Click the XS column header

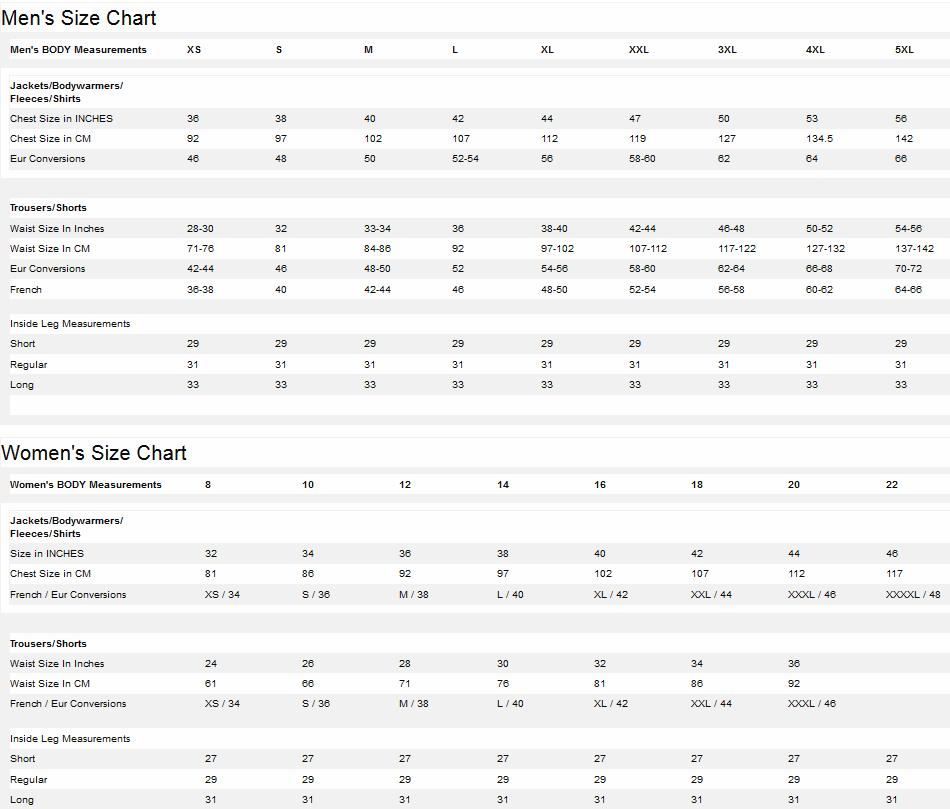pyautogui.click(x=194, y=50)
